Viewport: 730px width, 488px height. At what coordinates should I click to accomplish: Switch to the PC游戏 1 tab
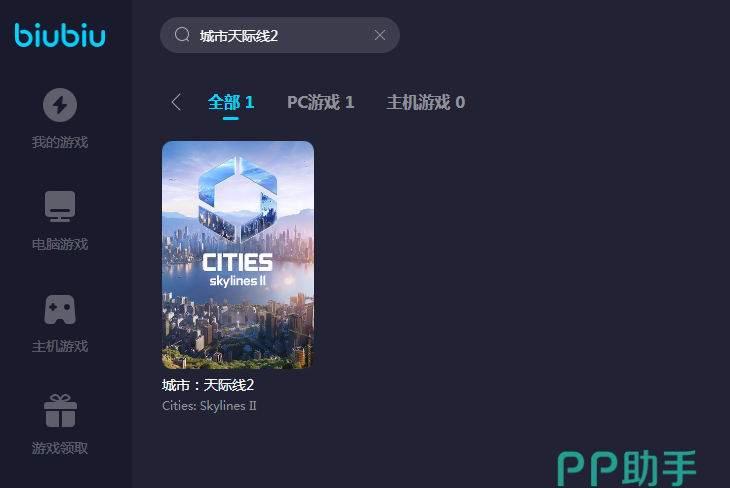pyautogui.click(x=321, y=102)
